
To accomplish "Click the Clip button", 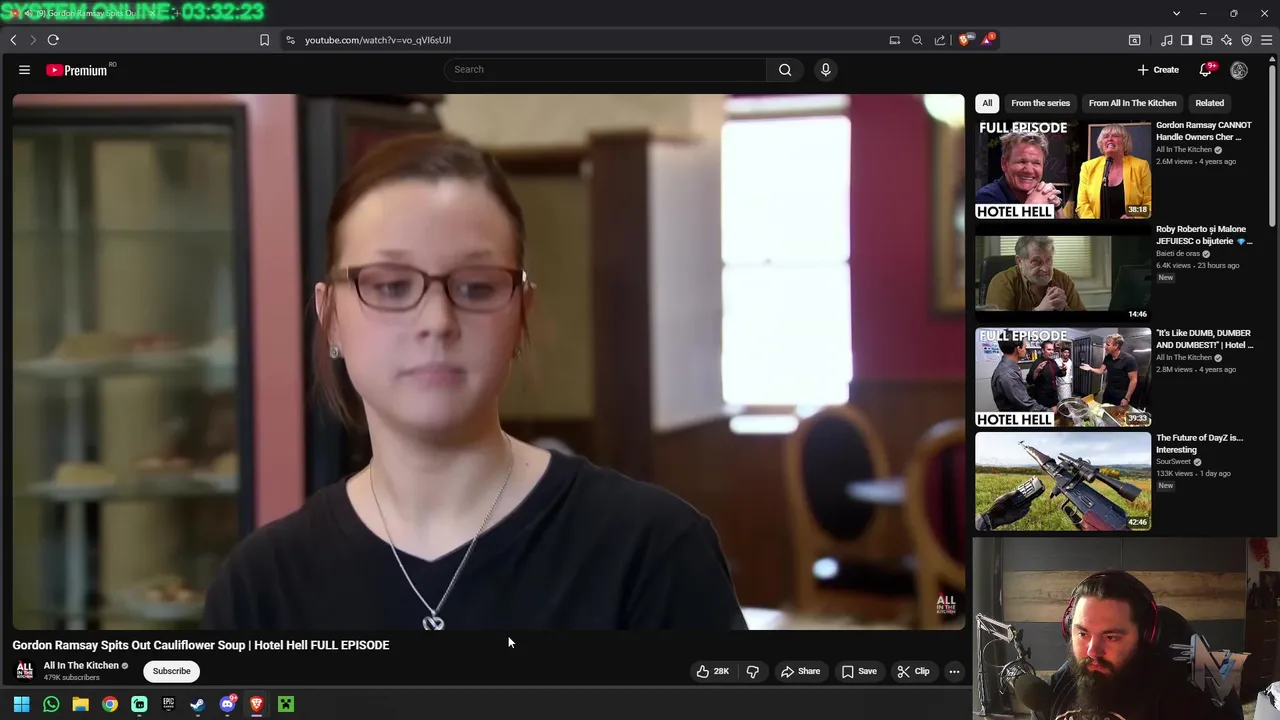I will (913, 671).
